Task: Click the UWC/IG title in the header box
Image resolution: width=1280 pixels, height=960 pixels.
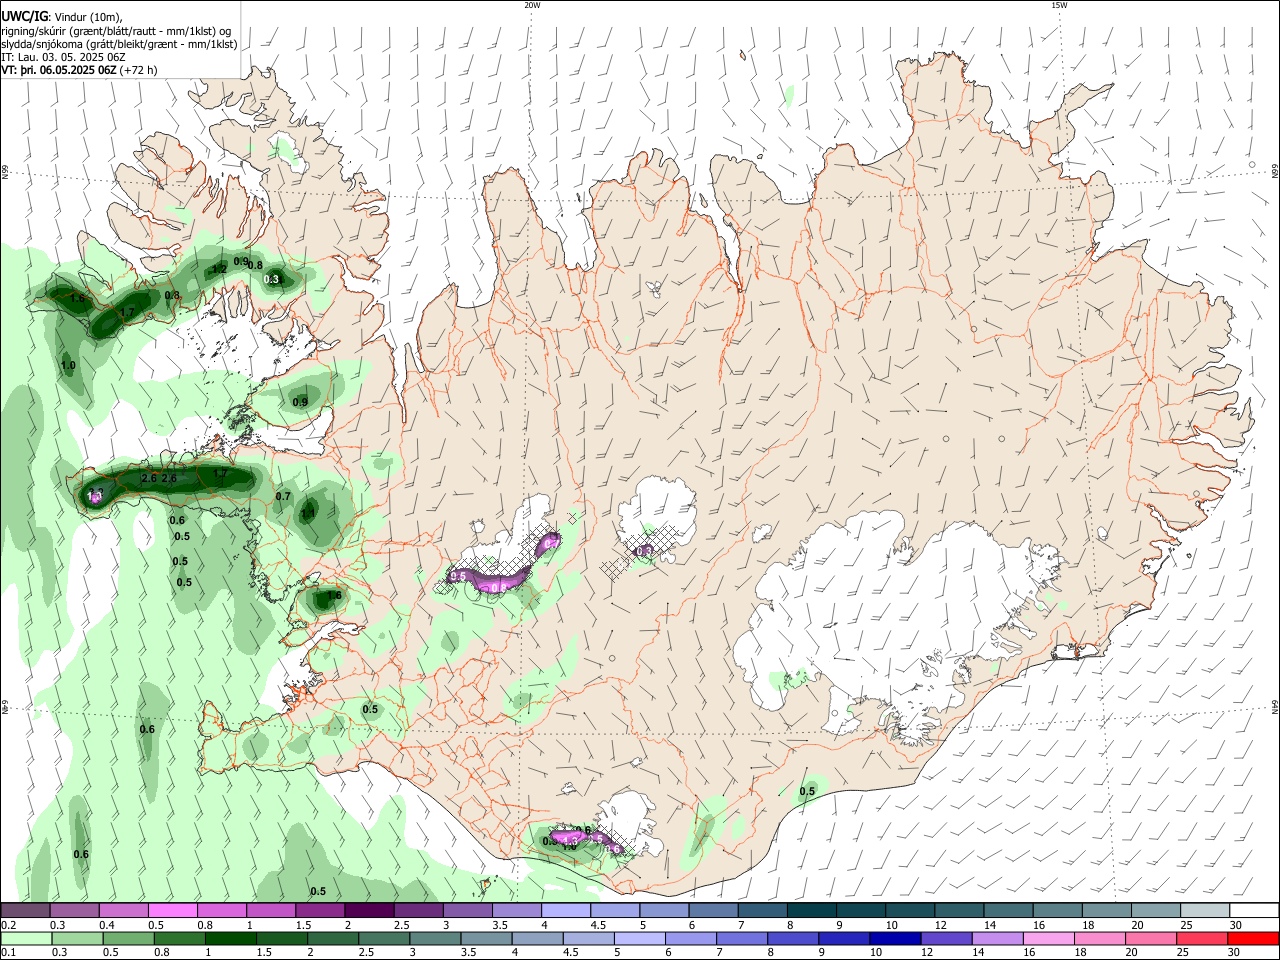Action: pyautogui.click(x=23, y=17)
